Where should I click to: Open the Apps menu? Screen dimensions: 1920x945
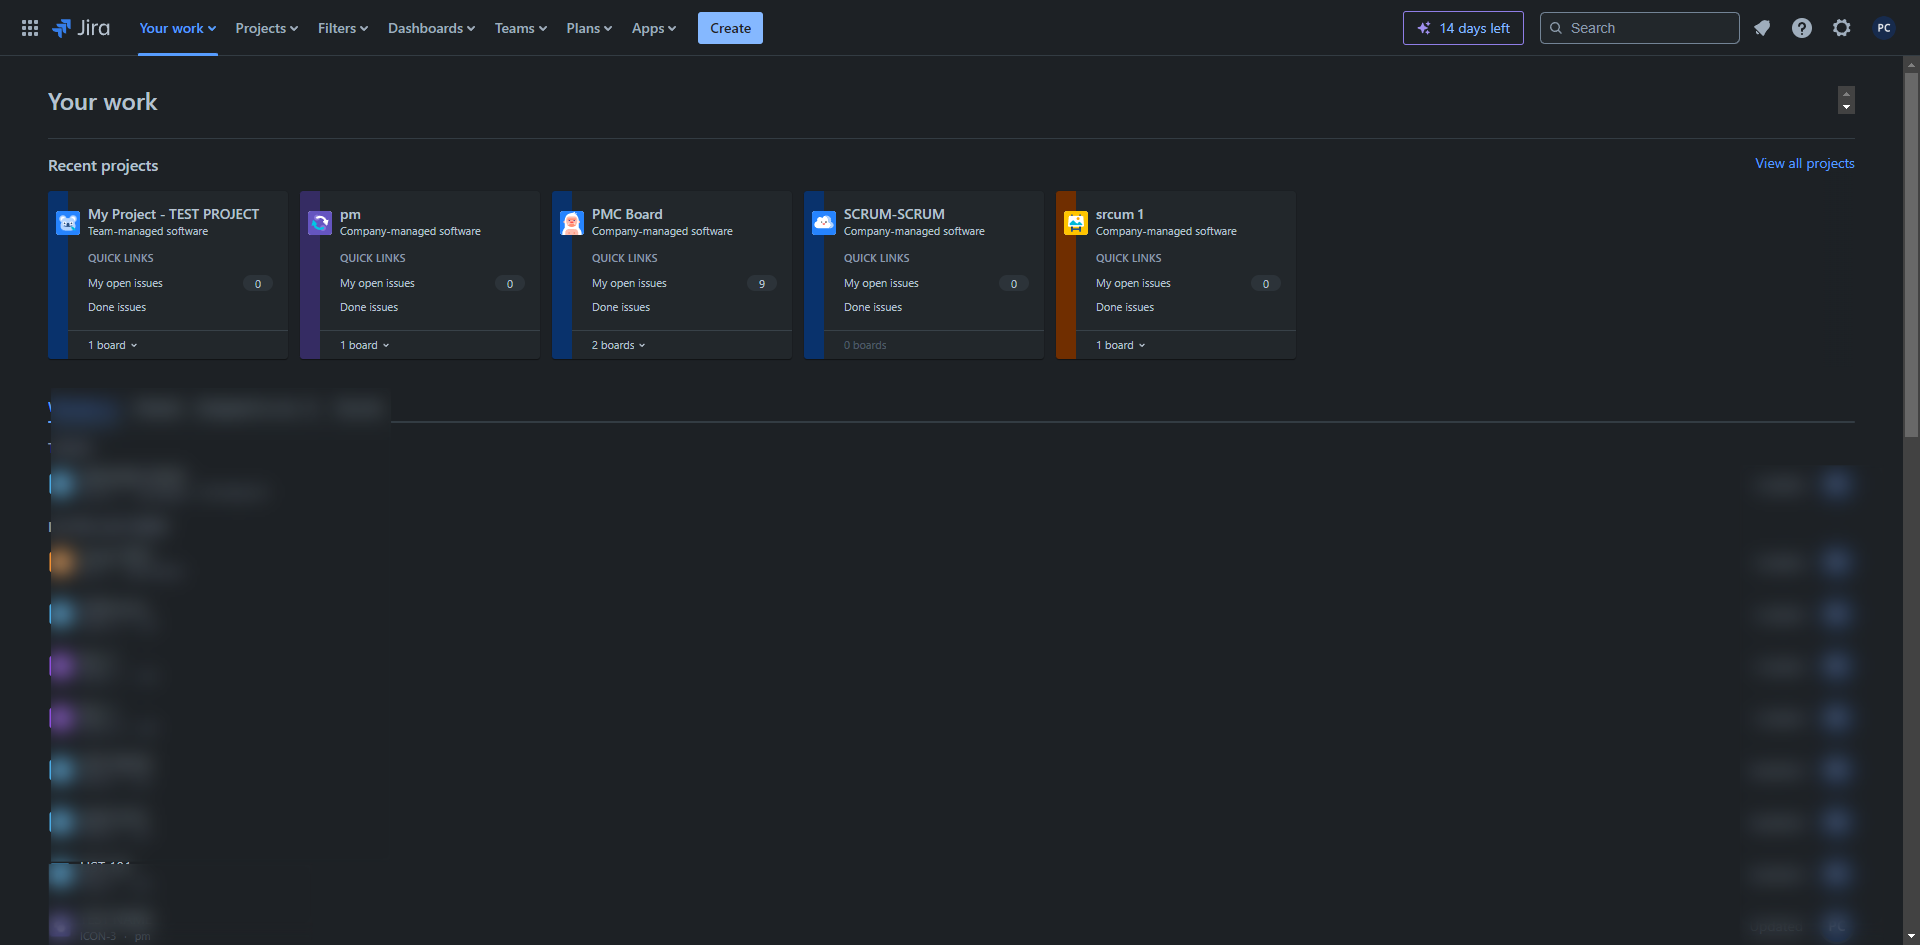point(654,28)
